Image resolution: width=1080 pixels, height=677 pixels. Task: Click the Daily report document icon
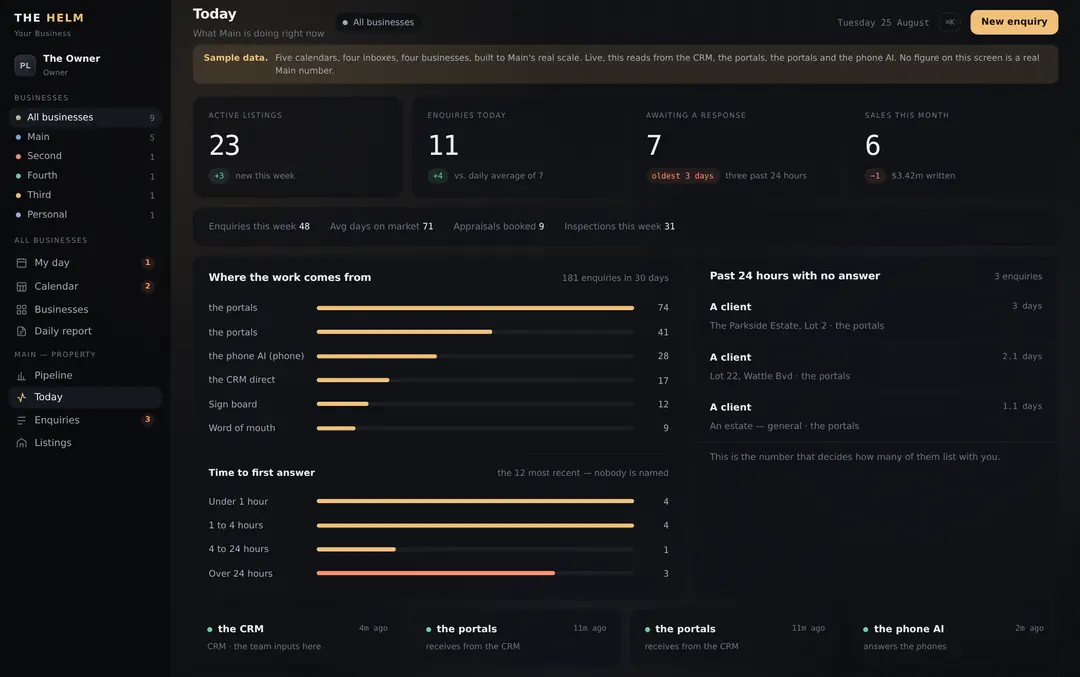(x=21, y=331)
